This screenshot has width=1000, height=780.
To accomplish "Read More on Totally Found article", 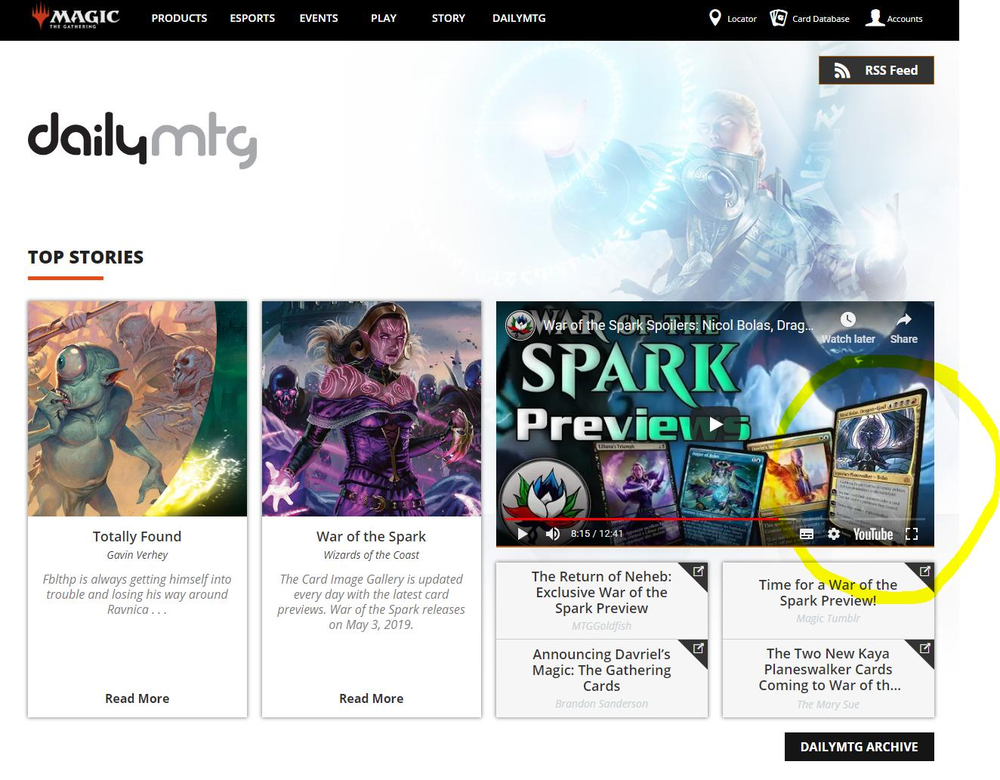I will [x=137, y=698].
